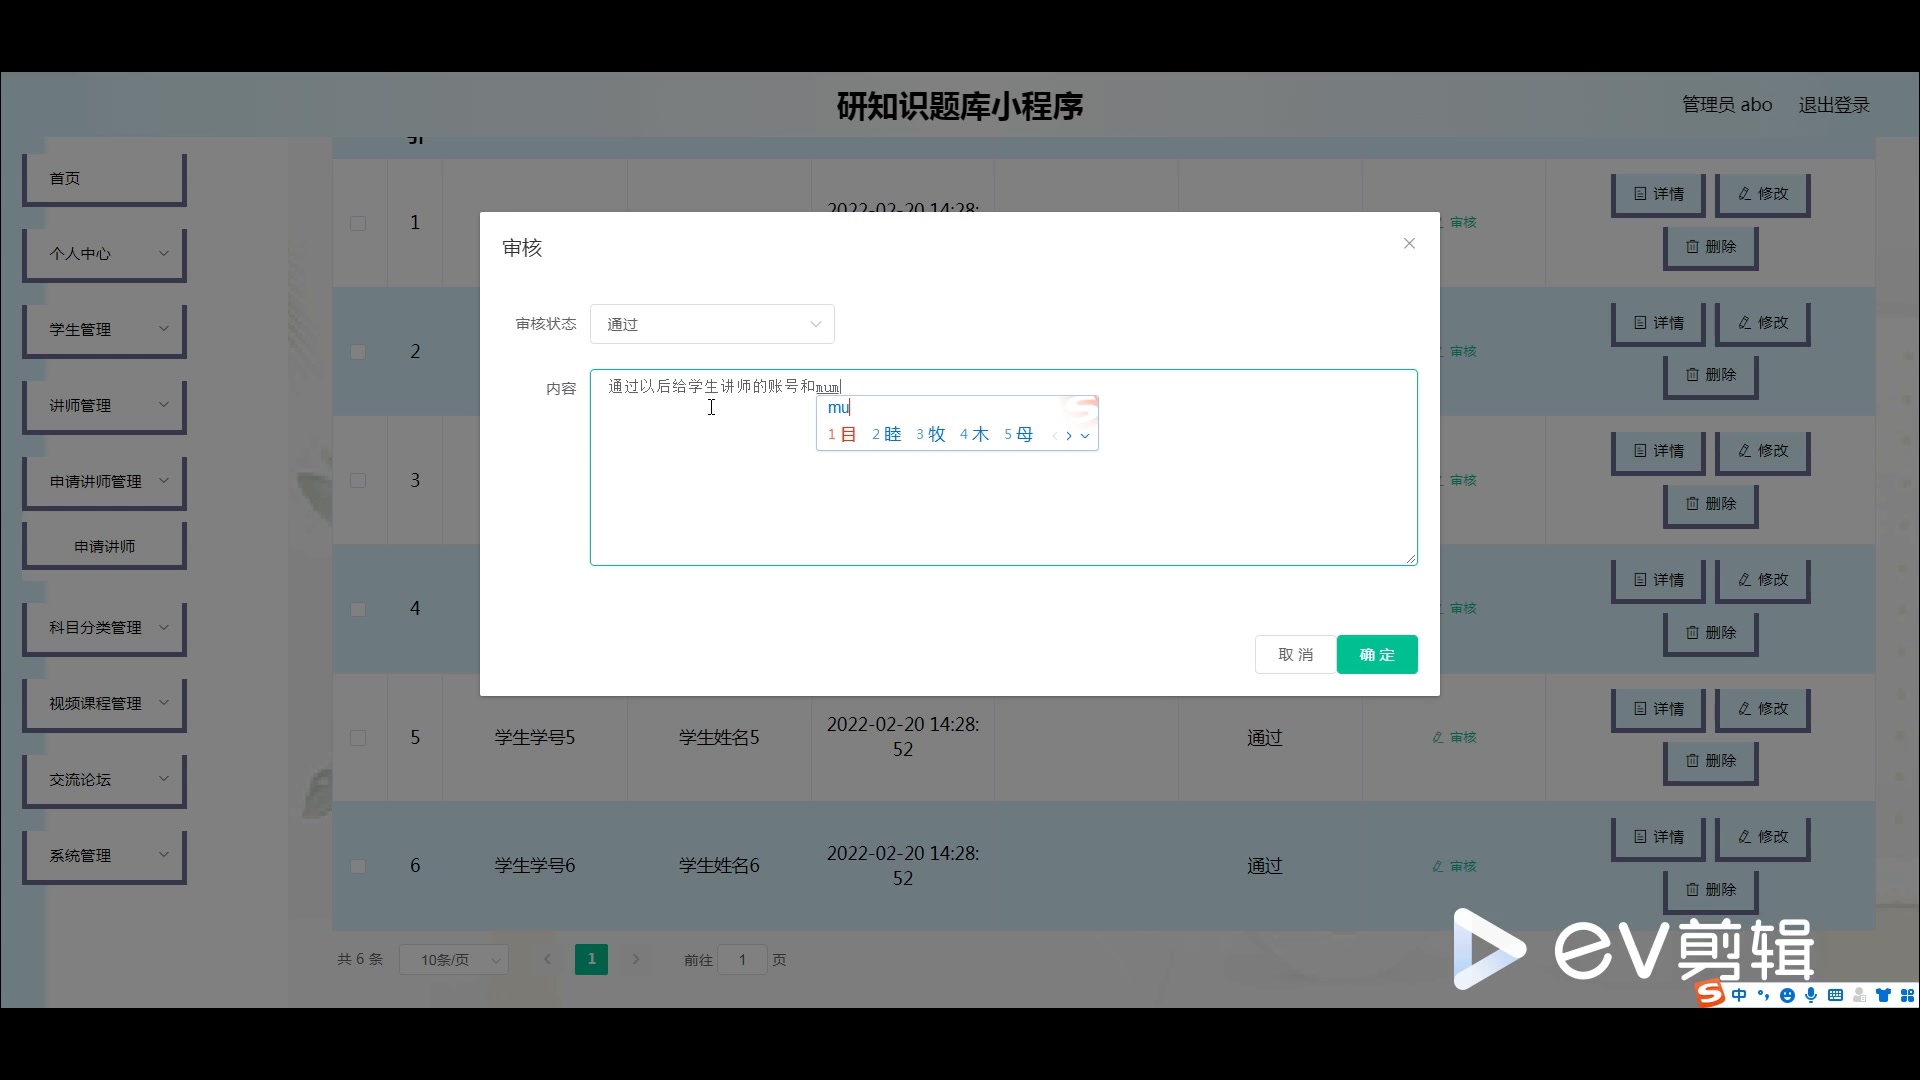This screenshot has width=1920, height=1080.
Task: Click the 确定 confirm button
Action: point(1376,655)
